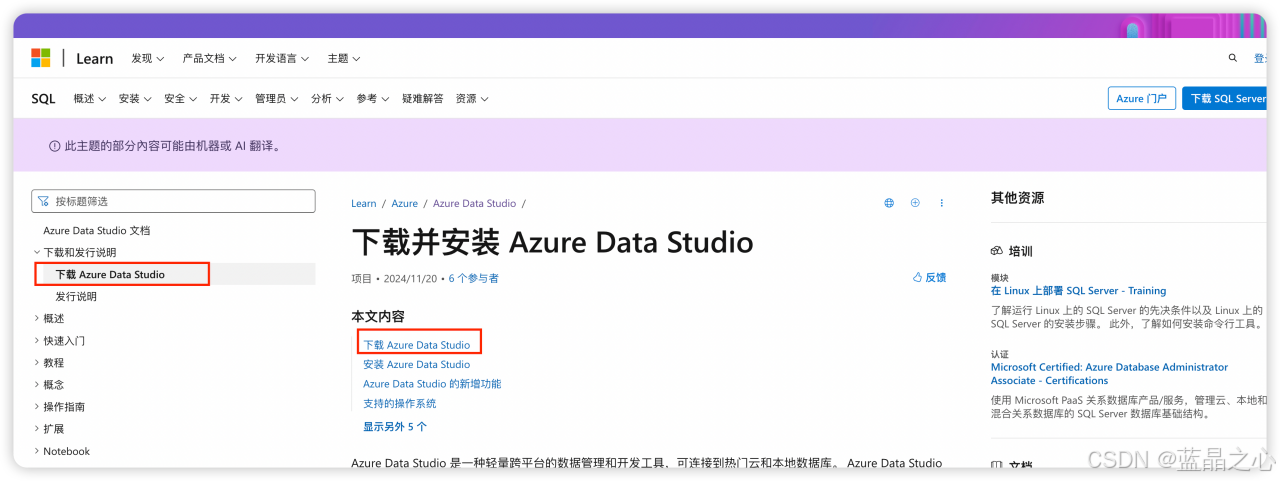The height and width of the screenshot is (481, 1280).
Task: Open 发行说明 in the sidebar
Action: tap(76, 296)
